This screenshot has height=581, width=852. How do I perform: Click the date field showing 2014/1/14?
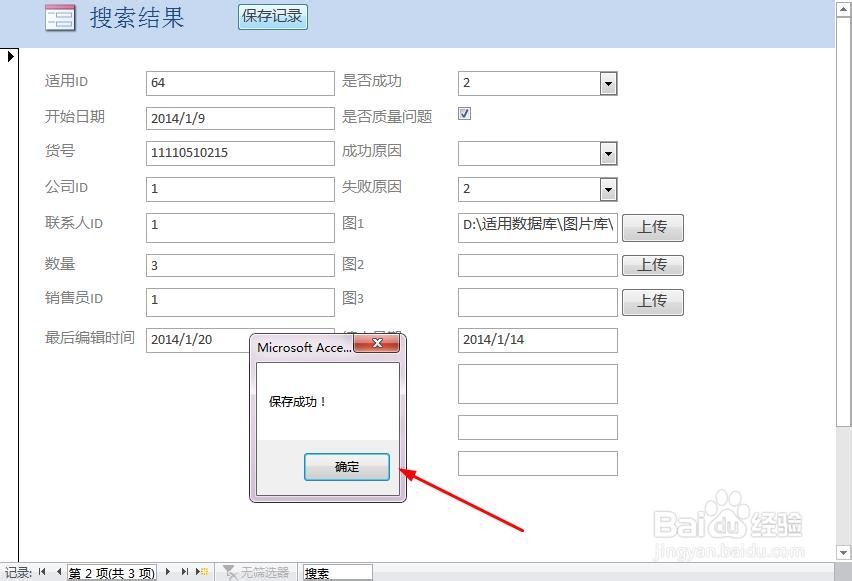pos(538,340)
